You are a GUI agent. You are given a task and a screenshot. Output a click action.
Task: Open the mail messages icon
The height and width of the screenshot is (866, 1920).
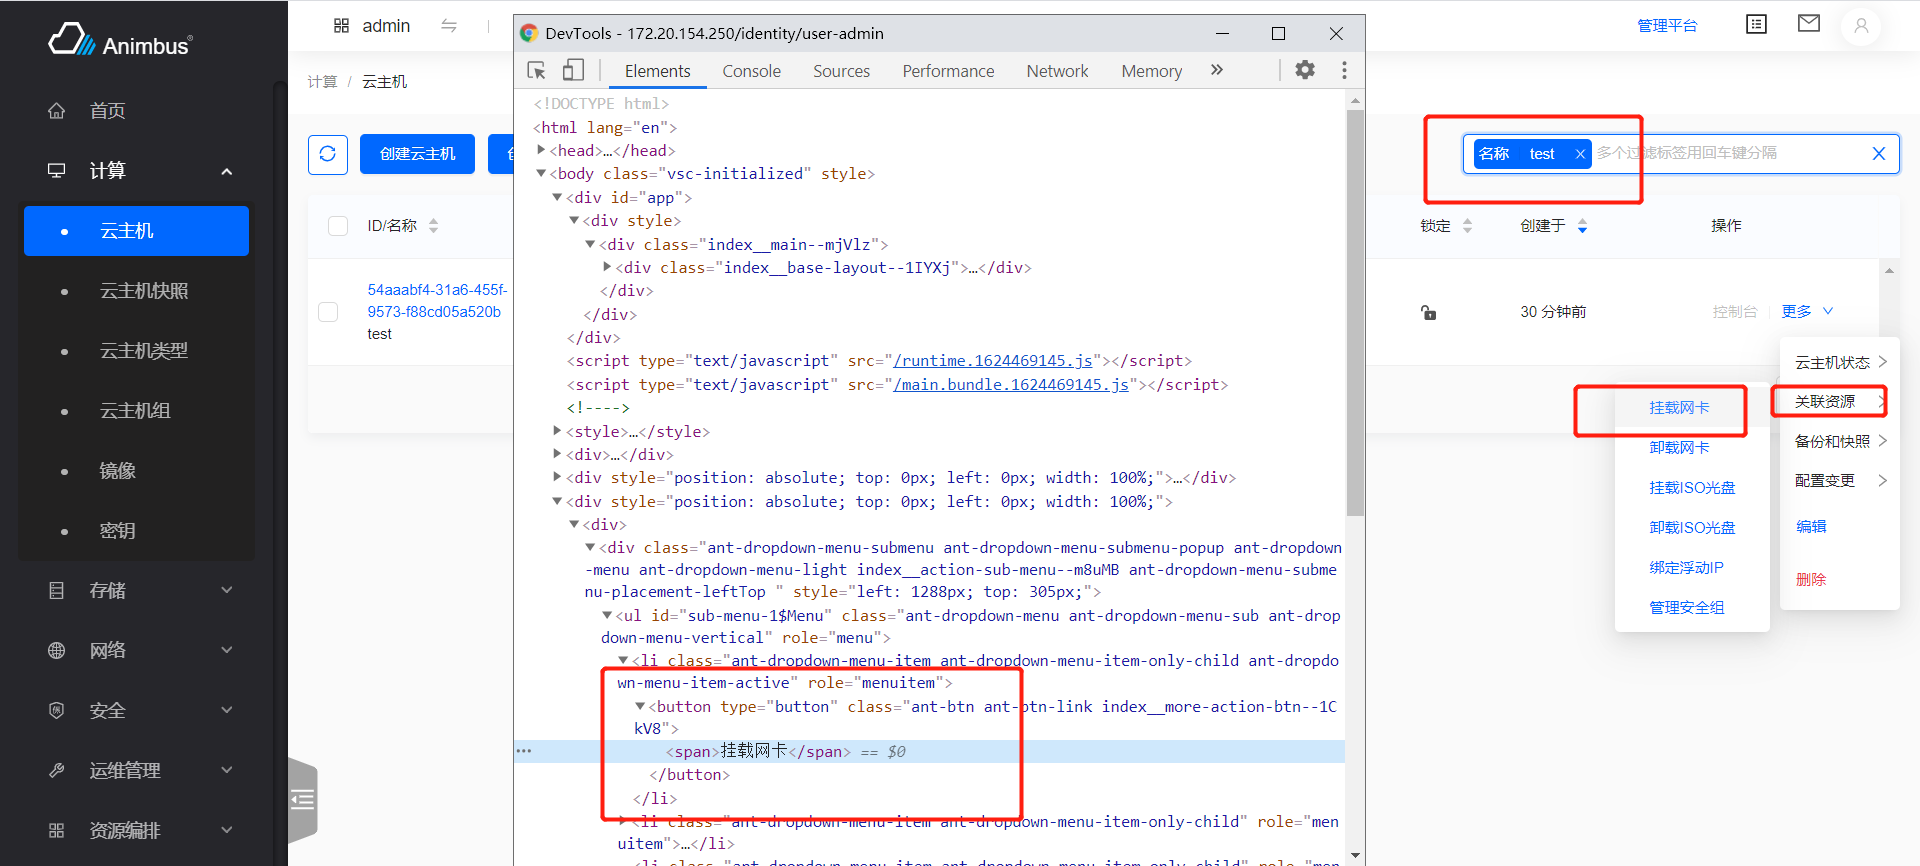click(x=1809, y=23)
